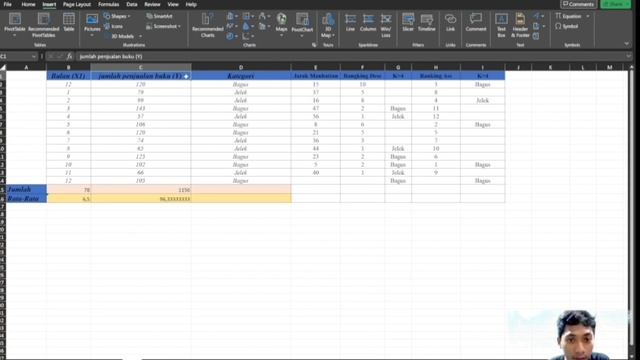The width and height of the screenshot is (640, 360).
Task: Select the Rata-Rata label cell
Action: pos(26,198)
